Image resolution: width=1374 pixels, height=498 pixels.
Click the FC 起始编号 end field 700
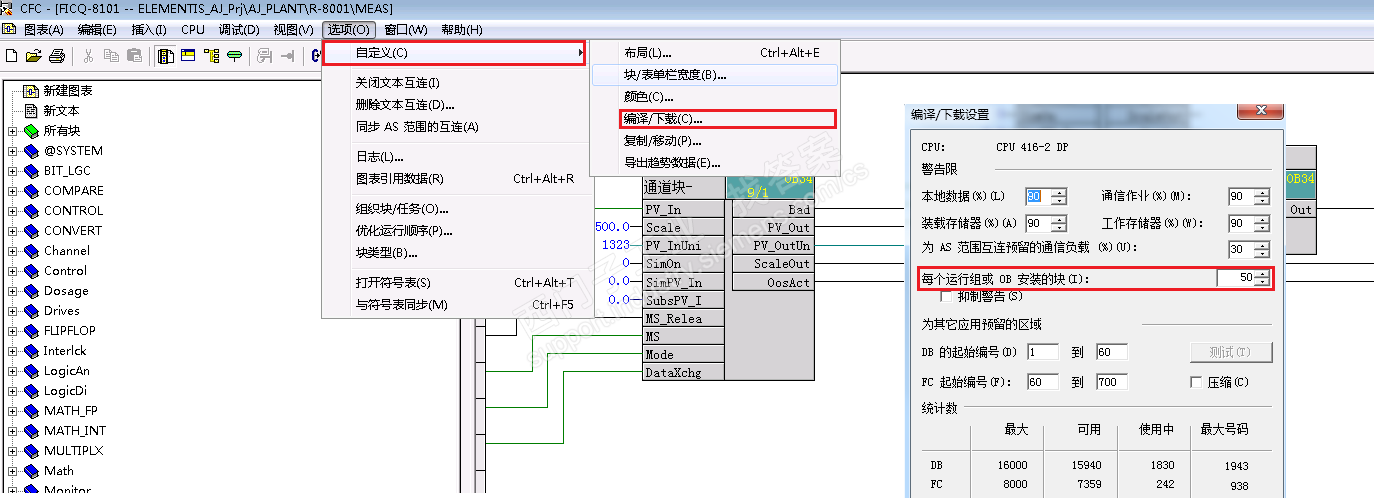[x=1110, y=382]
